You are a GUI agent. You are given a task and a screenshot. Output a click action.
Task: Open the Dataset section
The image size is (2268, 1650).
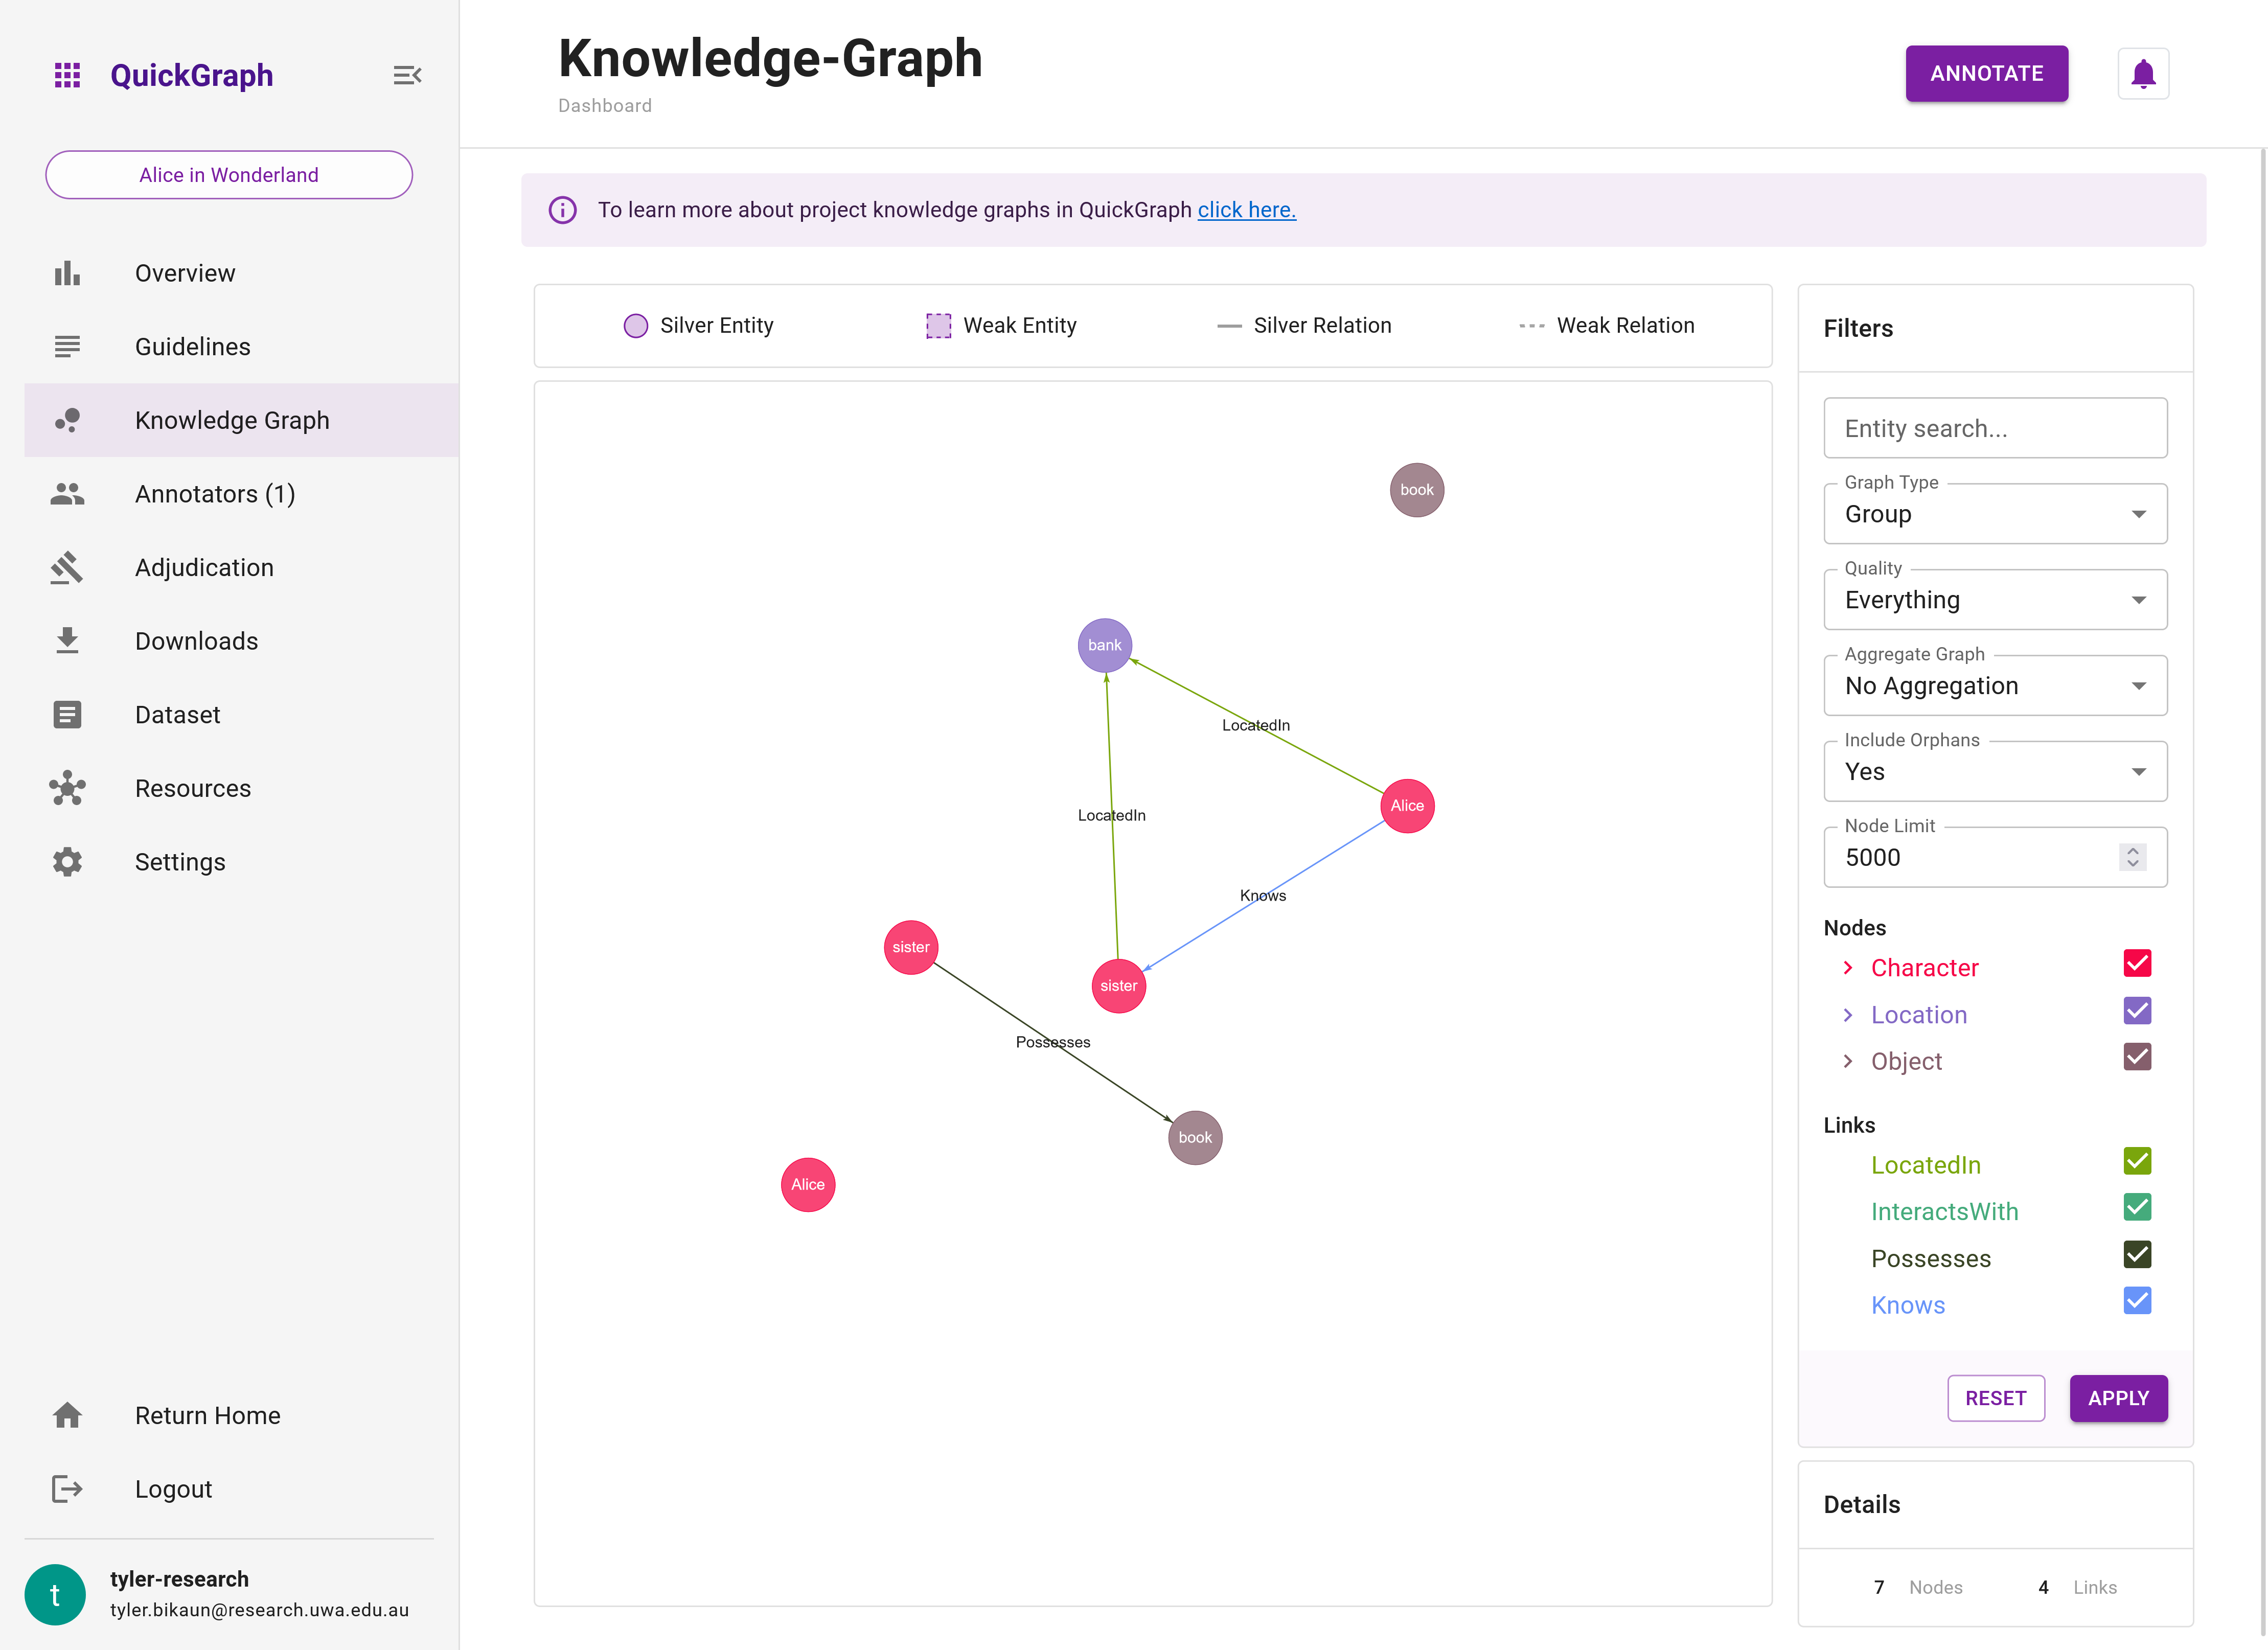pos(177,714)
